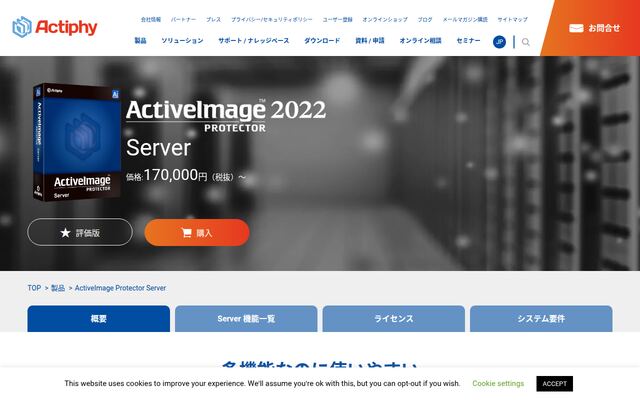Image resolution: width=640 pixels, height=400 pixels.
Task: Click the ActiveImage 2022 Protector title
Action: tap(226, 115)
